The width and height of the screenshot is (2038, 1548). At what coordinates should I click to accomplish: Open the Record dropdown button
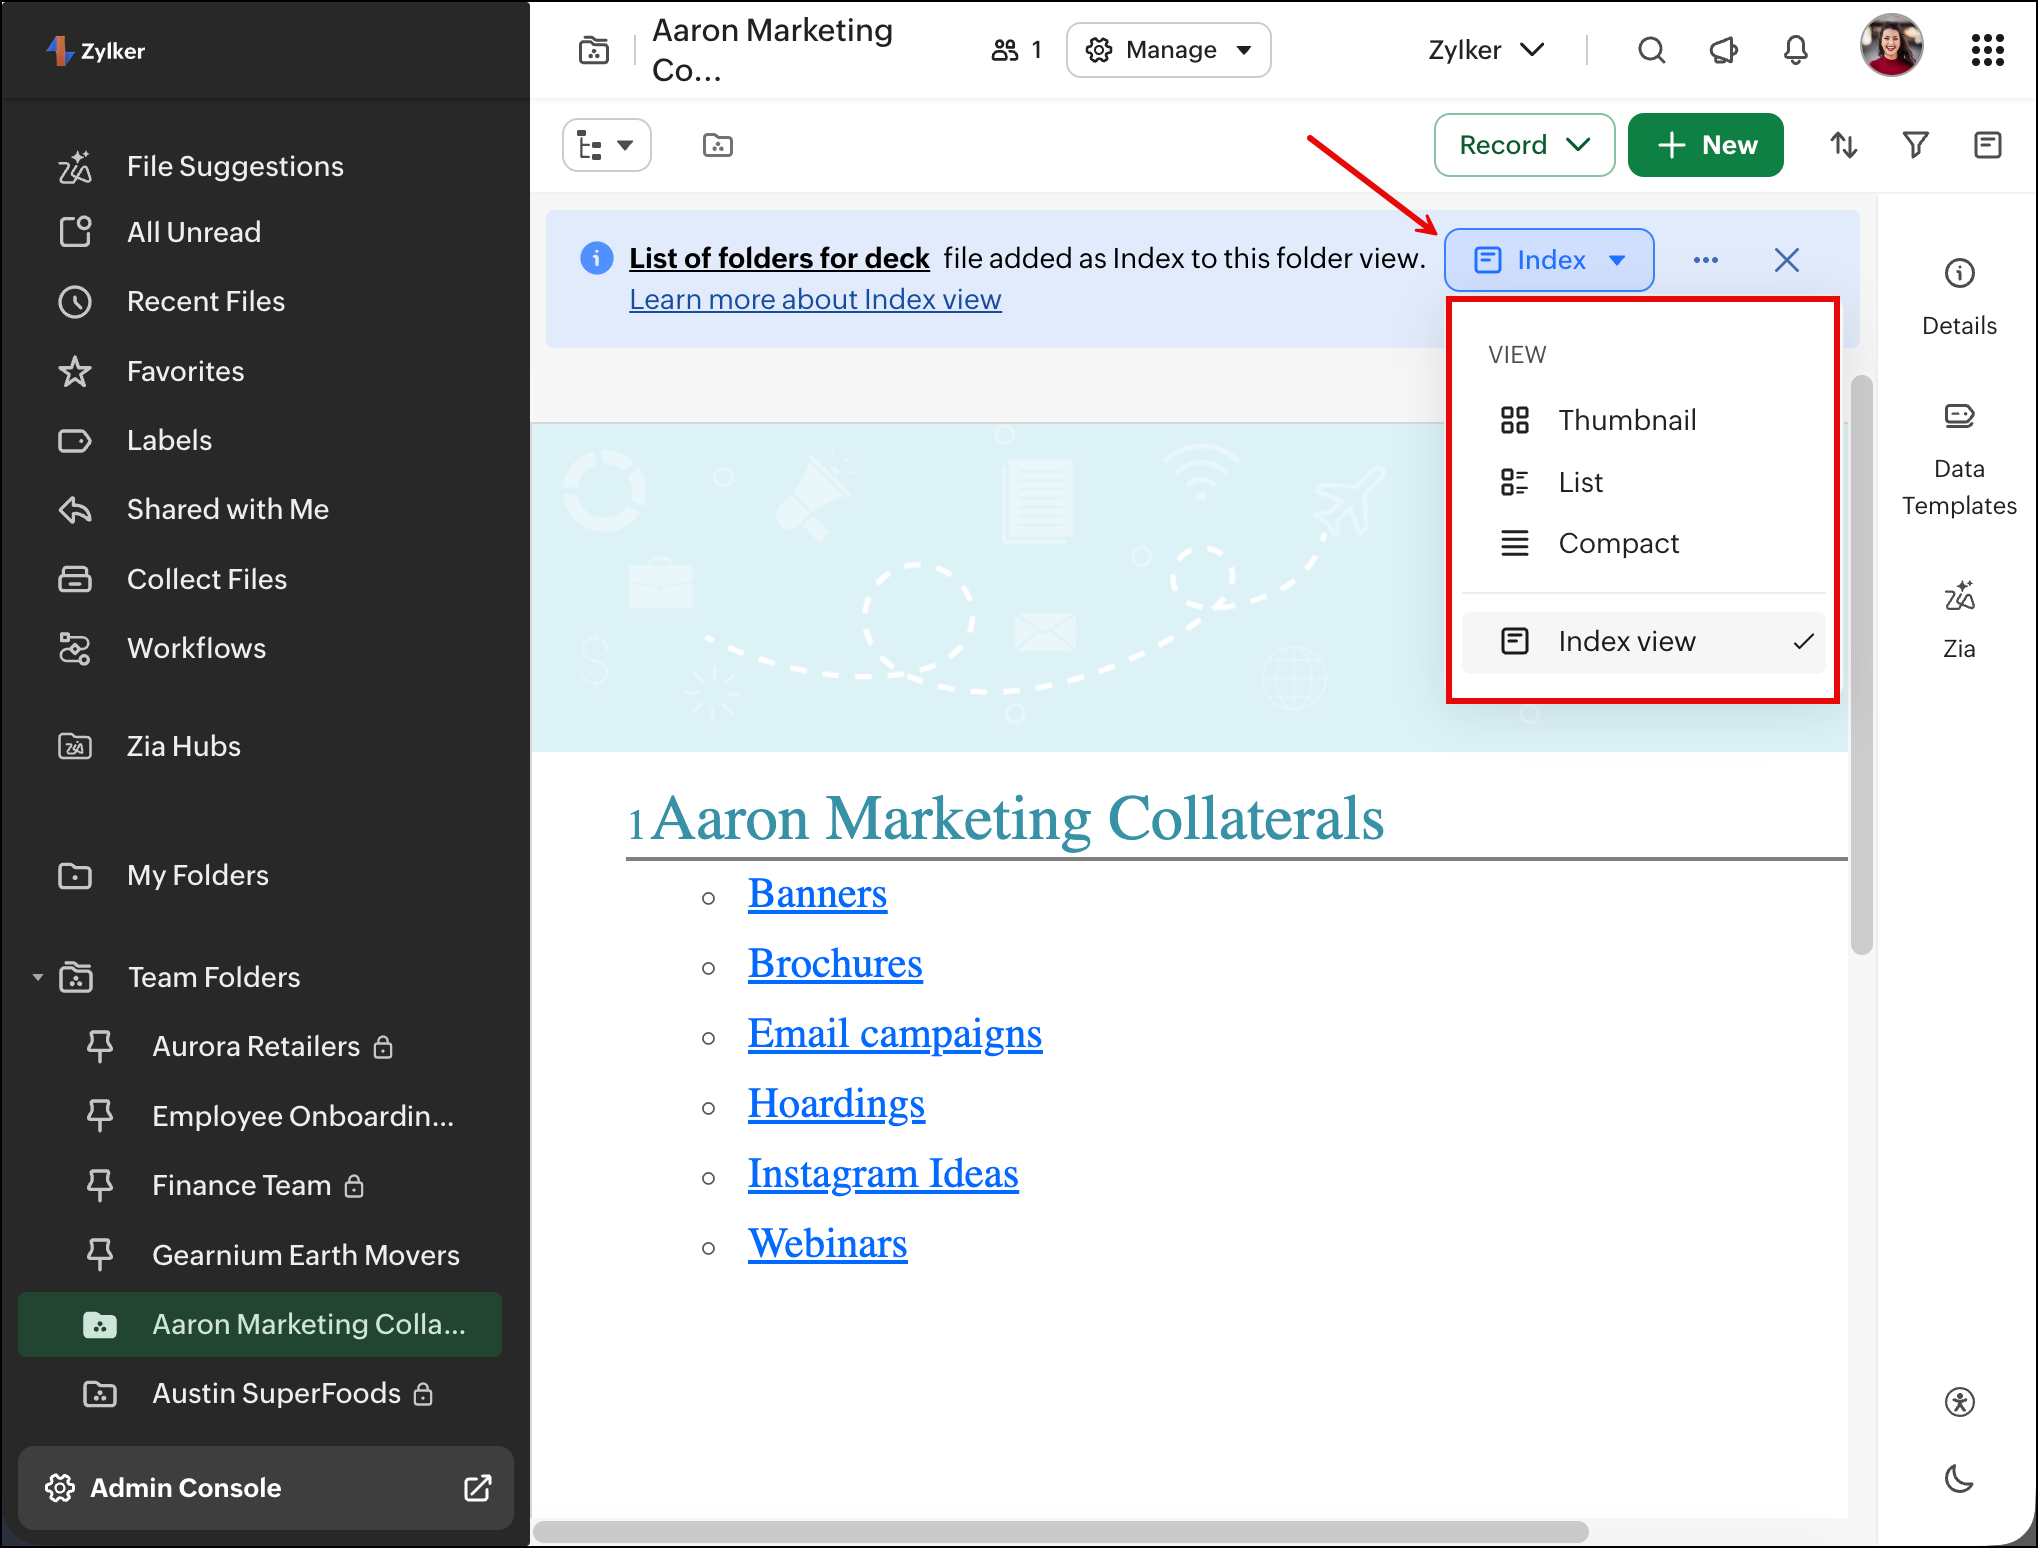tap(1523, 146)
